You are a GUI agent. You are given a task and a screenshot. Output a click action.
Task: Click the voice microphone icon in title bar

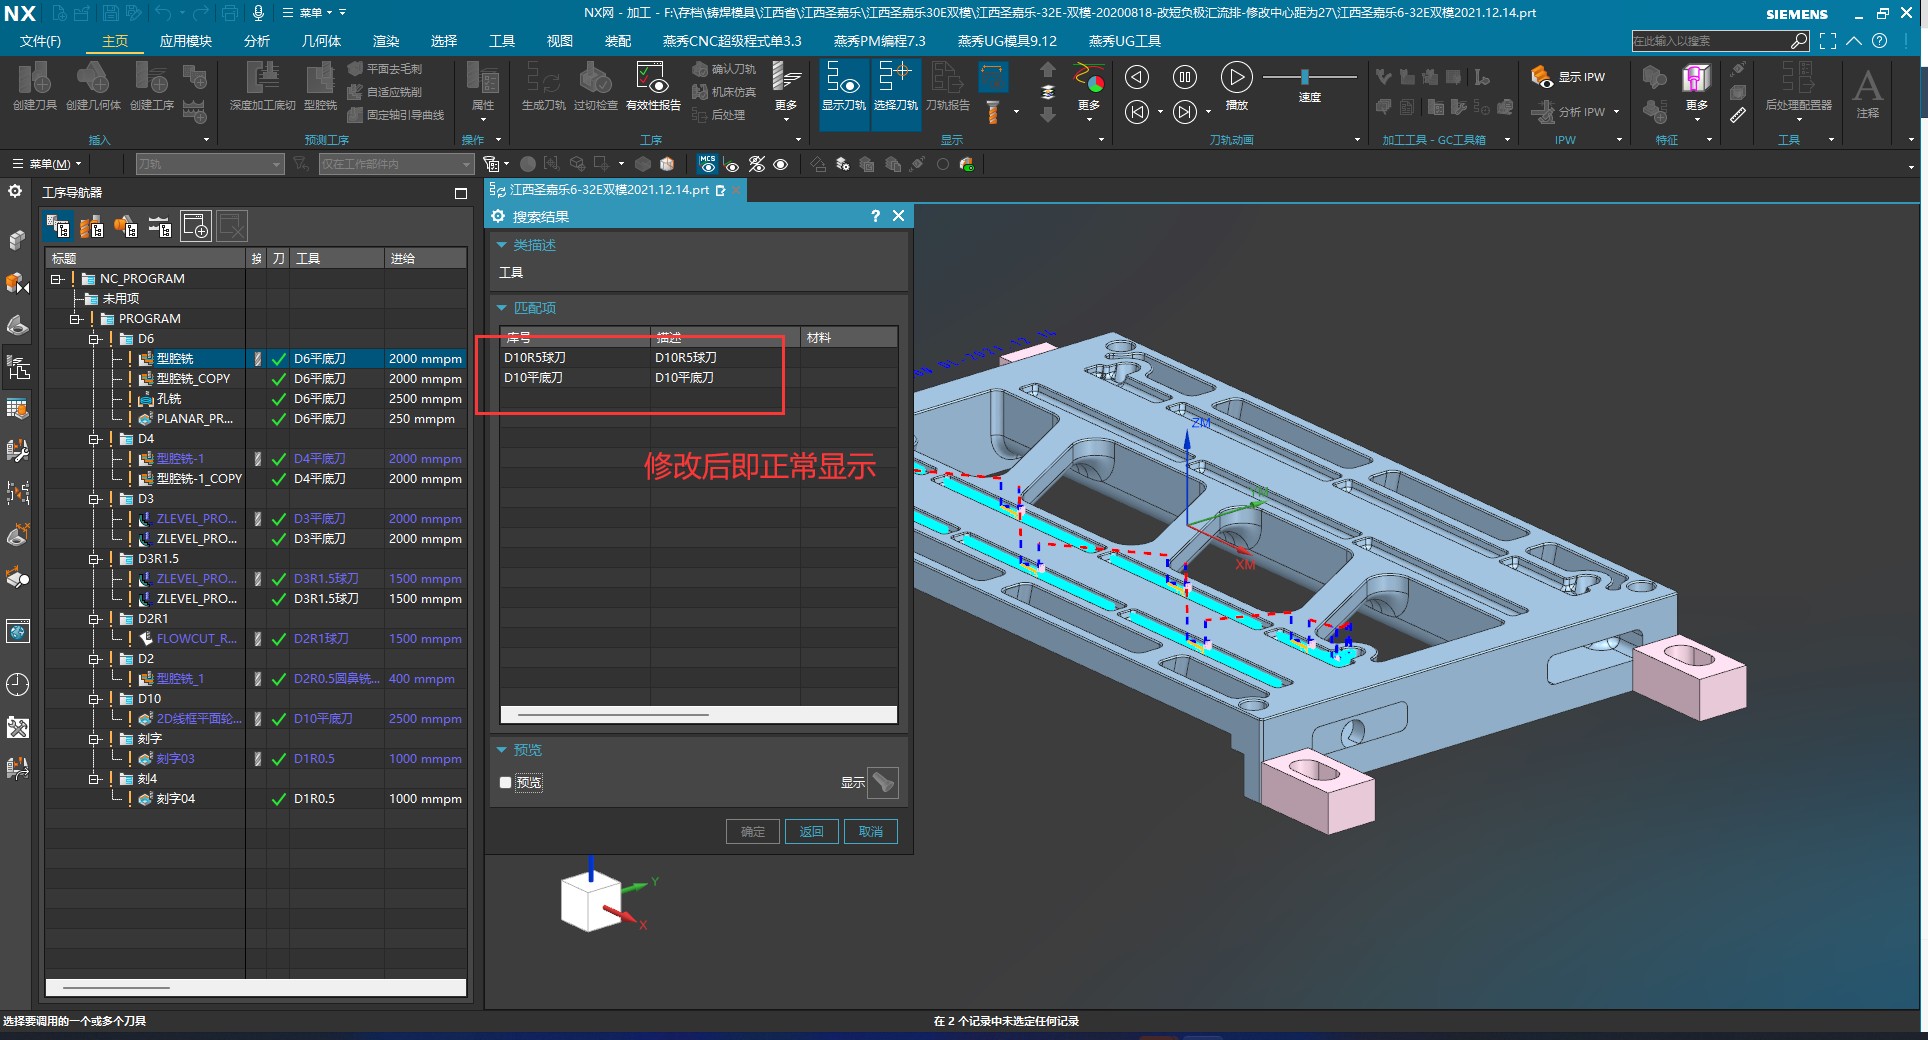pos(258,13)
